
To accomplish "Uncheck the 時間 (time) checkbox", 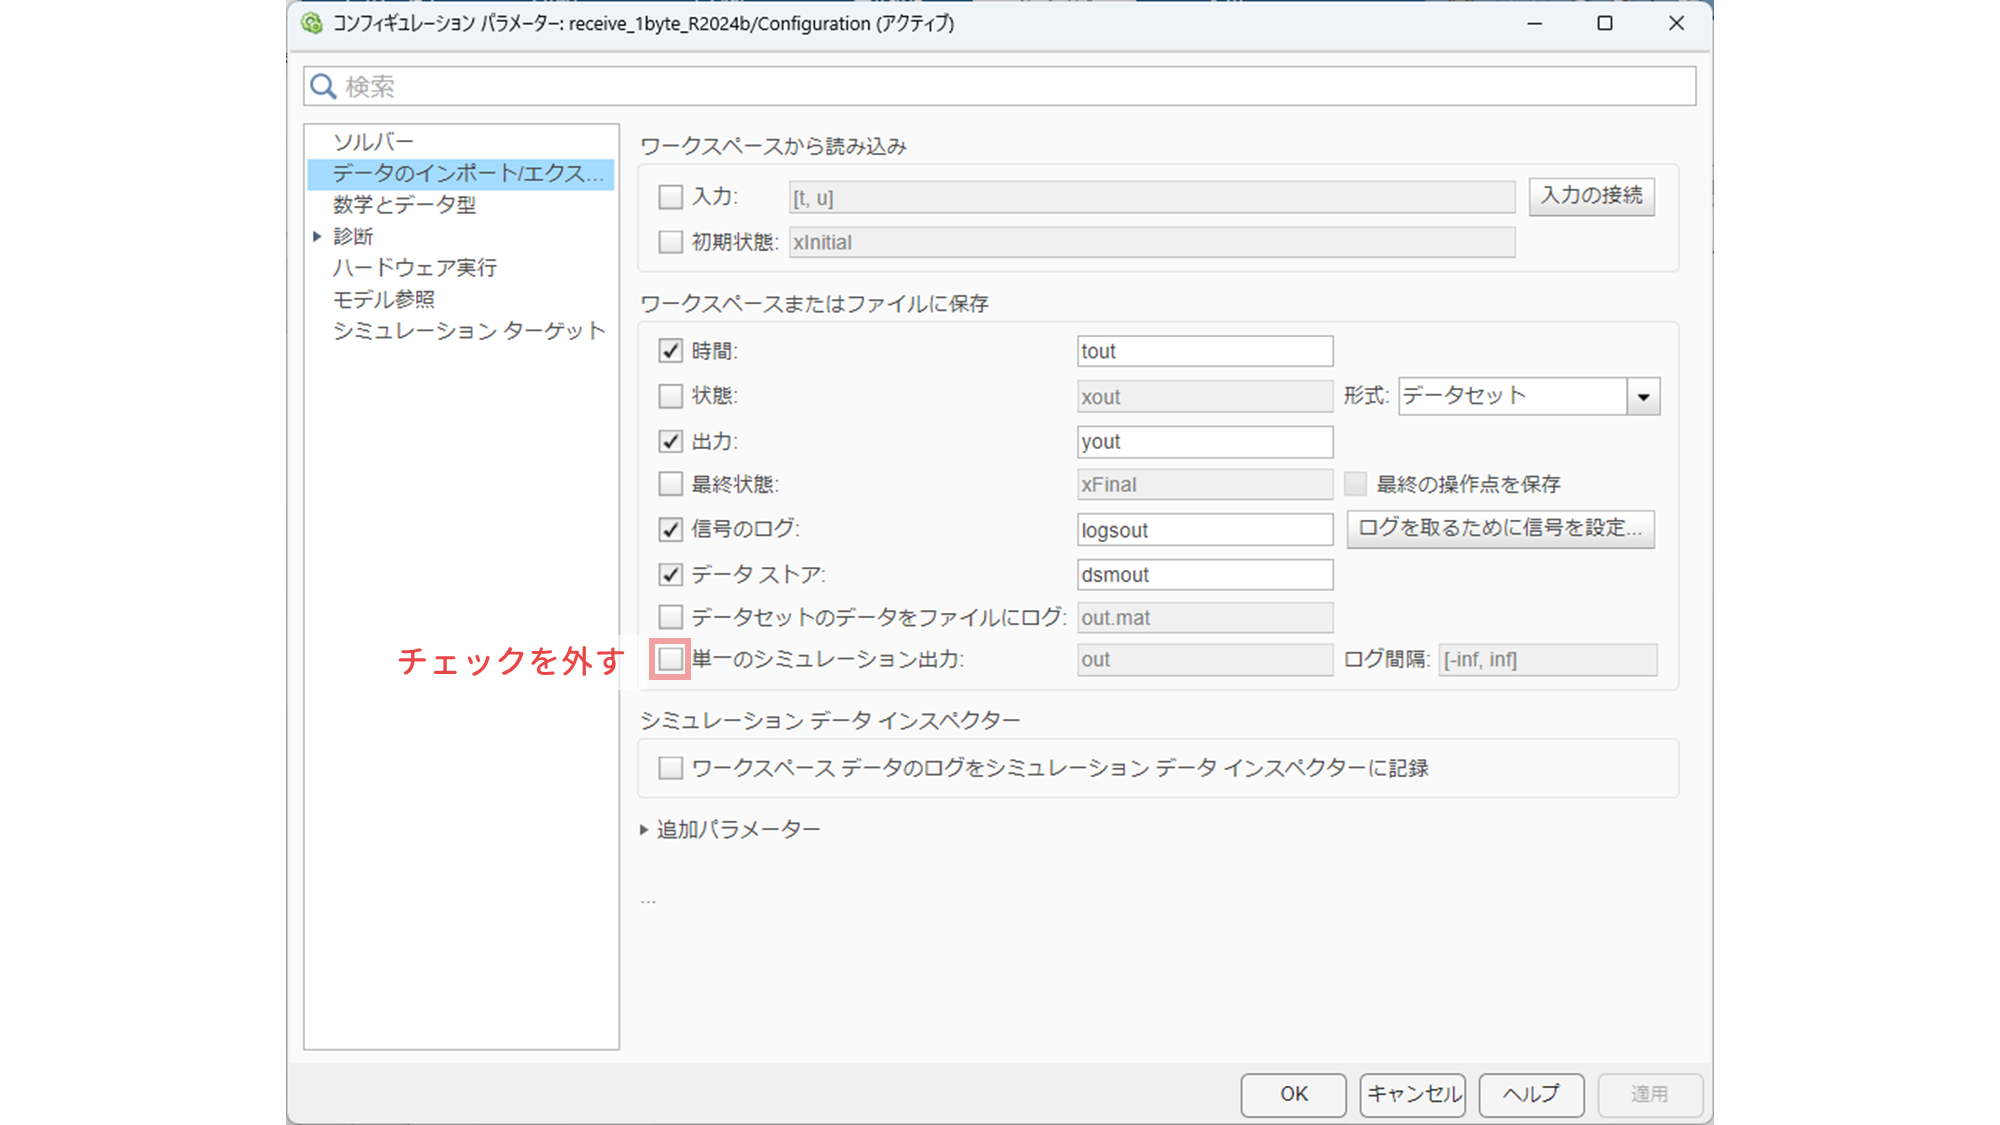I will coord(670,351).
